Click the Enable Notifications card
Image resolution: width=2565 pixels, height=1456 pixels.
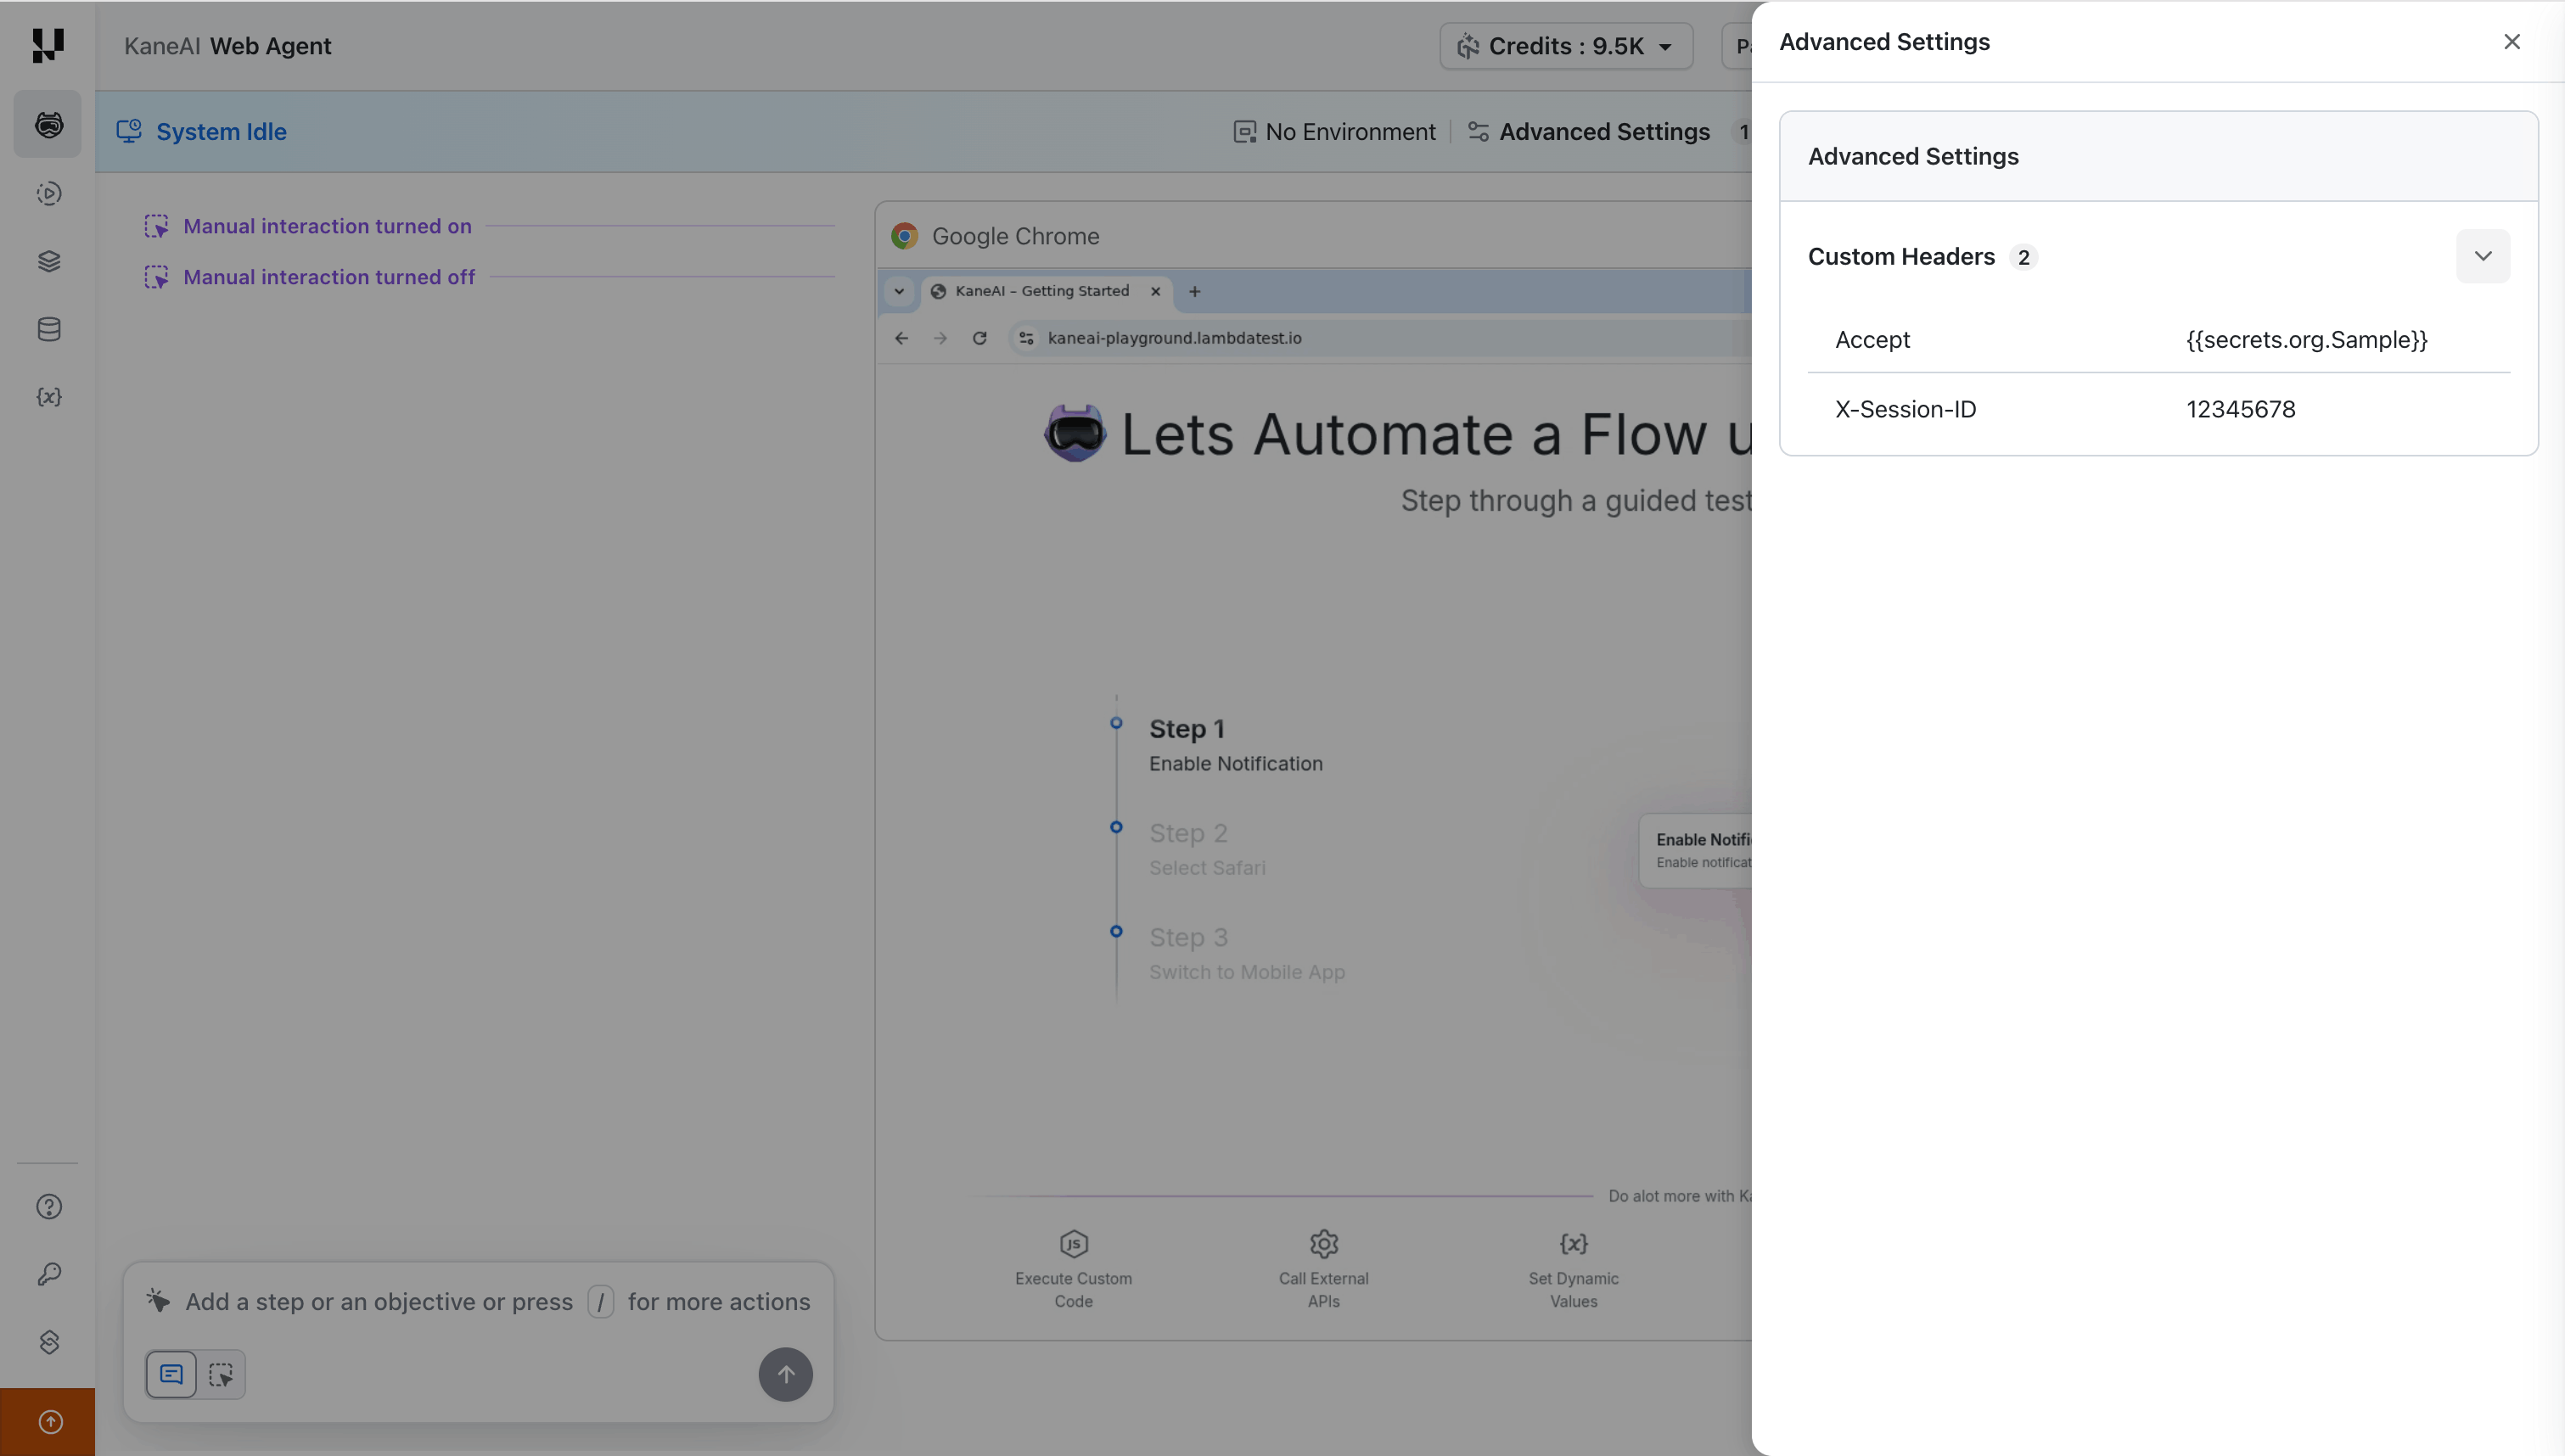click(x=1695, y=850)
